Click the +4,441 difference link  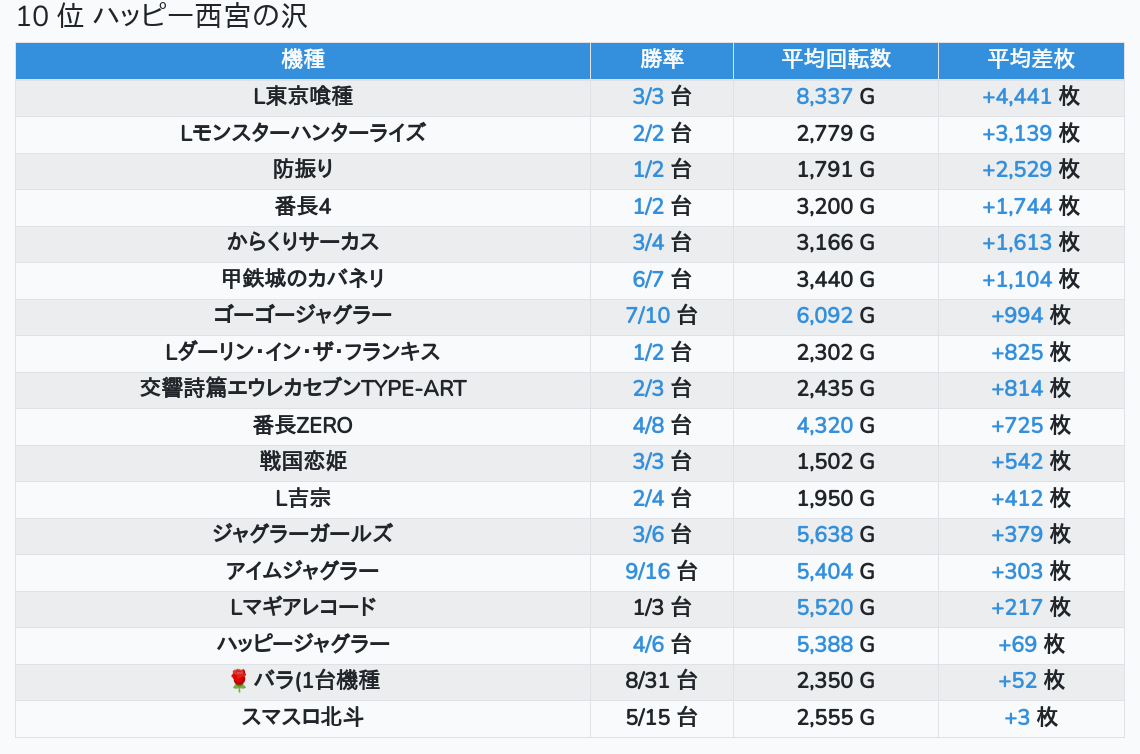(1017, 97)
